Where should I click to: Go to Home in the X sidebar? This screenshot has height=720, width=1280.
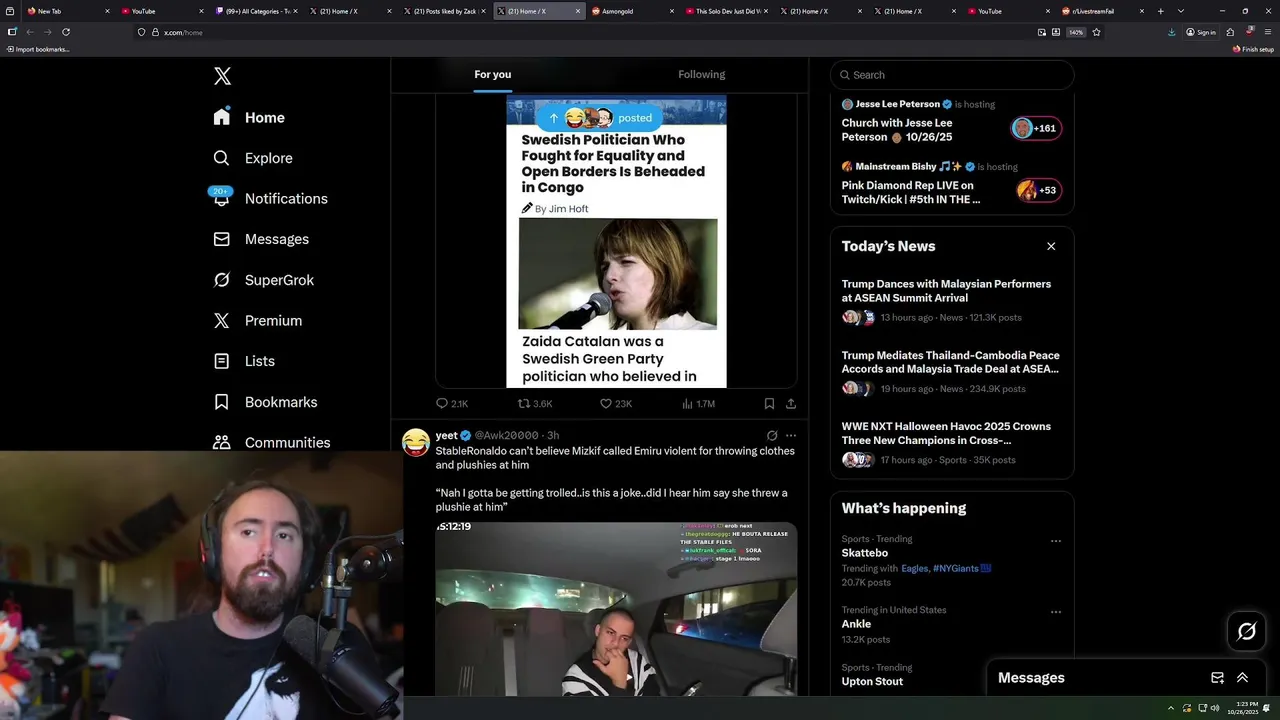pyautogui.click(x=249, y=117)
